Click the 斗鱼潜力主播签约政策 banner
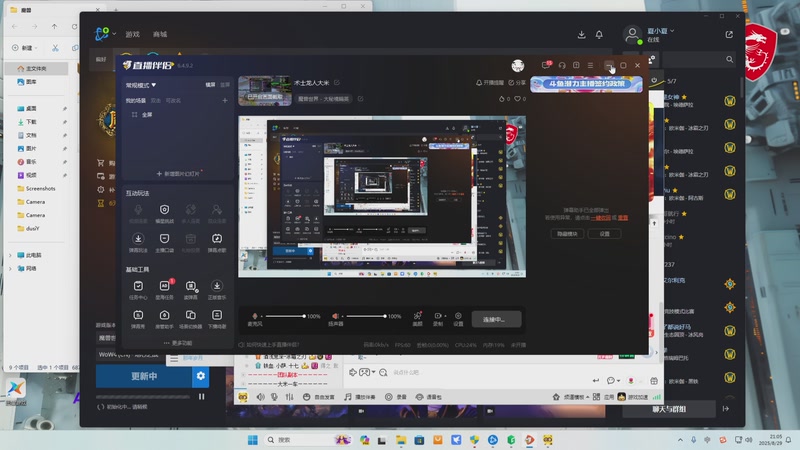 click(x=586, y=84)
